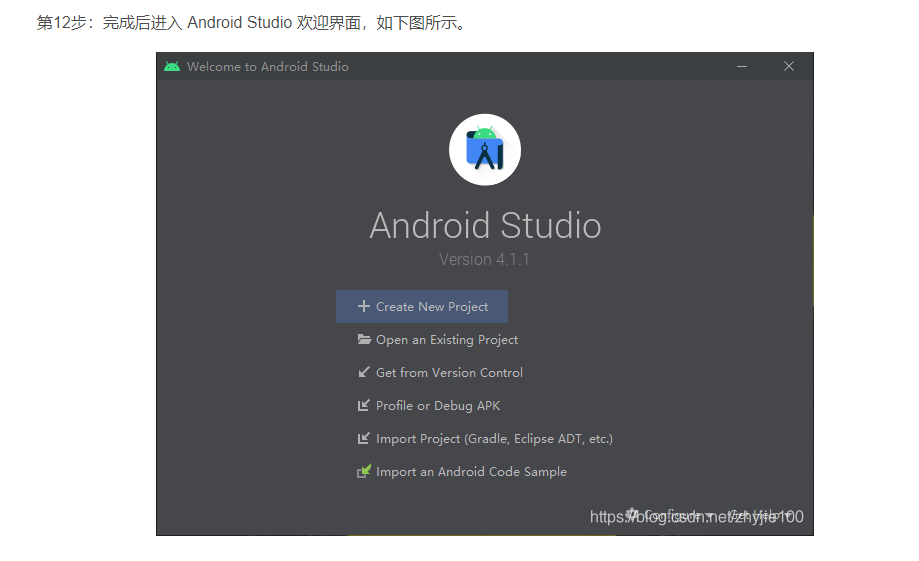919x561 pixels.
Task: Click the large "Android Studio" heading text
Action: click(485, 226)
